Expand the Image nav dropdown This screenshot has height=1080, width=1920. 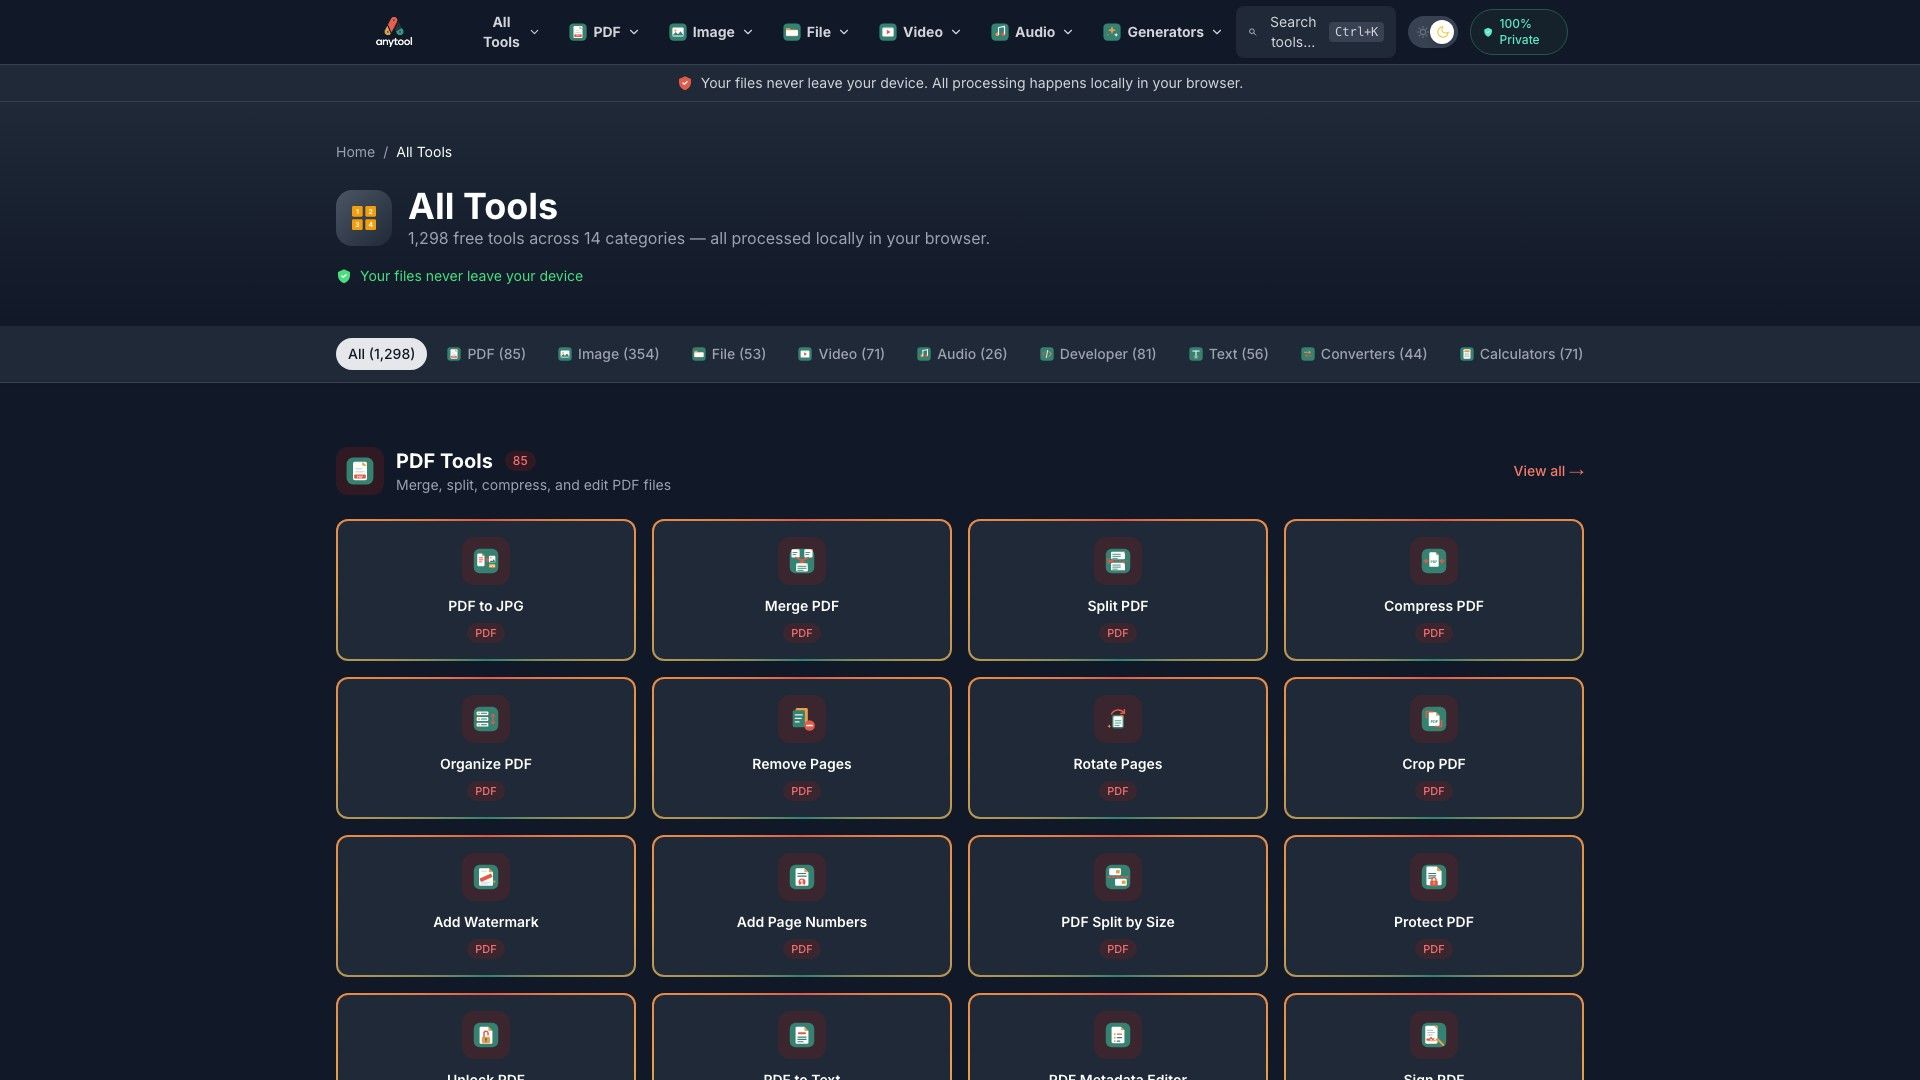(711, 32)
